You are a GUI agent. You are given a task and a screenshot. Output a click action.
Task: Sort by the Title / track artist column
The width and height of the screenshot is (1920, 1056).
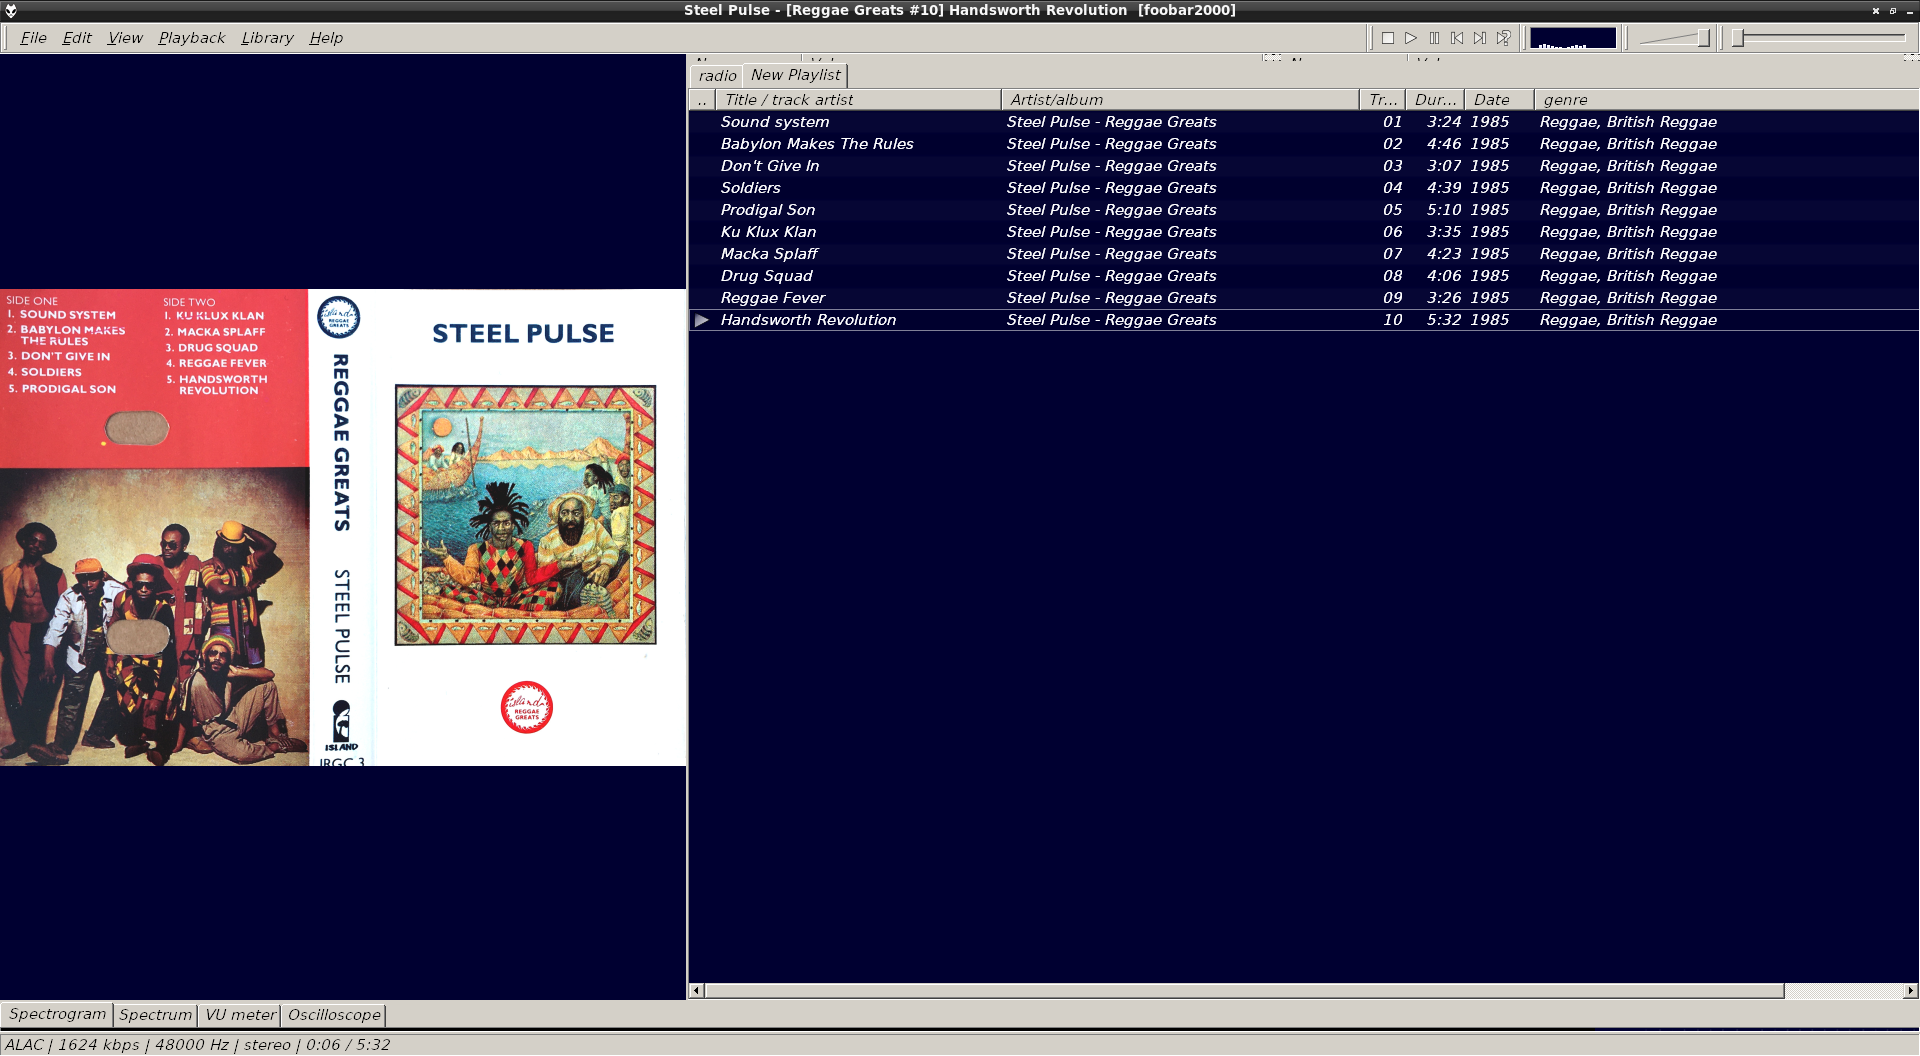tap(858, 100)
